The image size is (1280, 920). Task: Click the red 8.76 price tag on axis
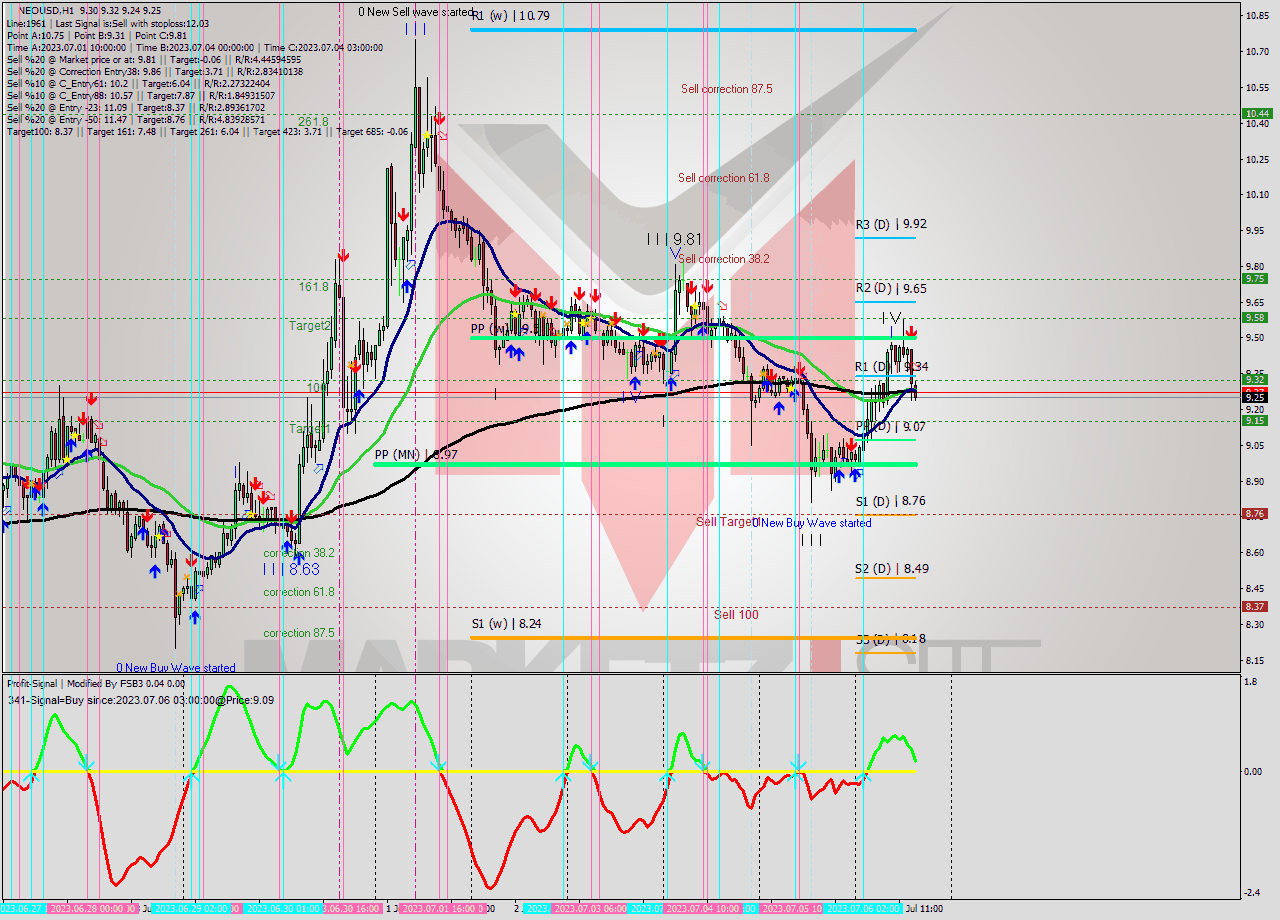(1256, 514)
